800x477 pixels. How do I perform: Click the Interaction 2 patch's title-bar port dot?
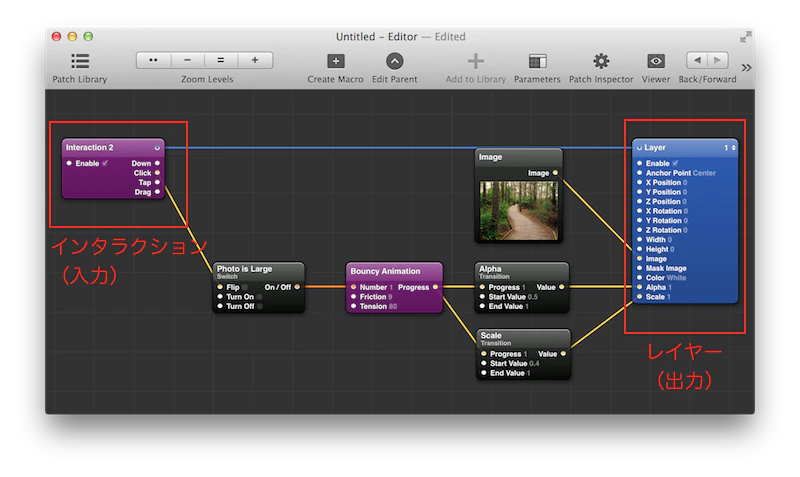click(x=157, y=148)
